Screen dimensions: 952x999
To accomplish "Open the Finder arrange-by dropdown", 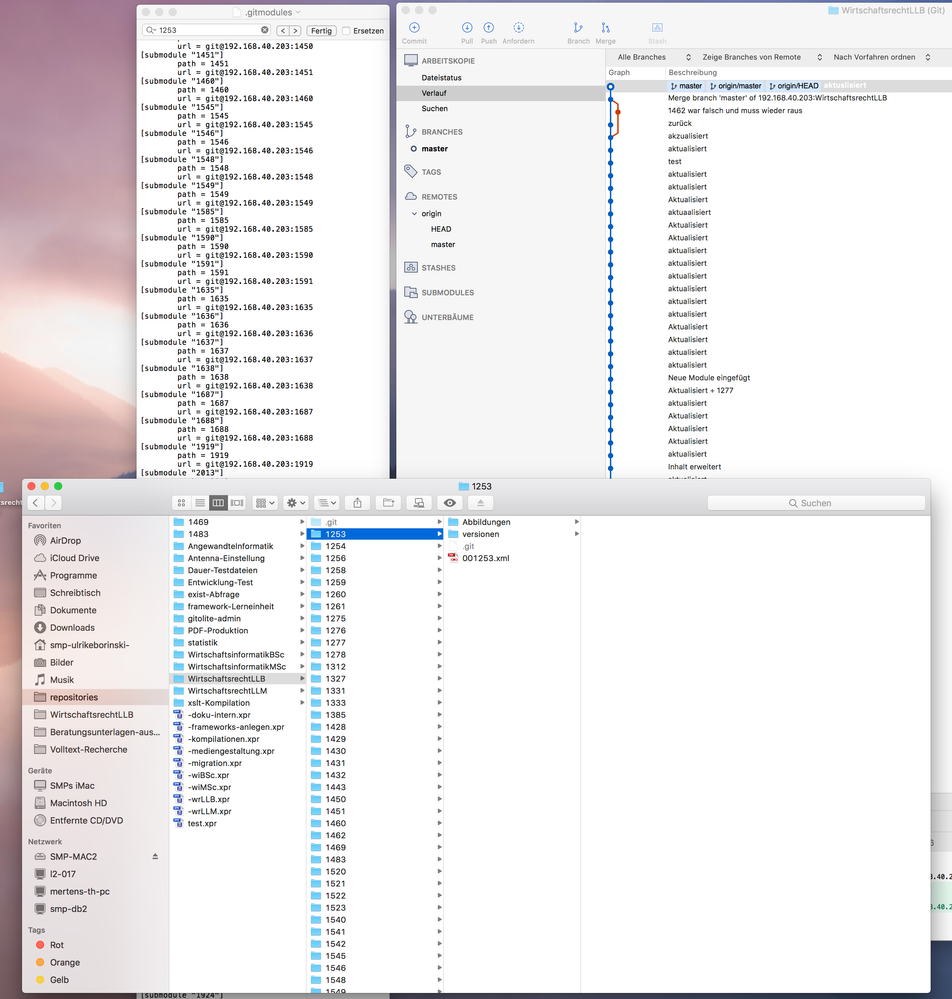I will pos(264,503).
